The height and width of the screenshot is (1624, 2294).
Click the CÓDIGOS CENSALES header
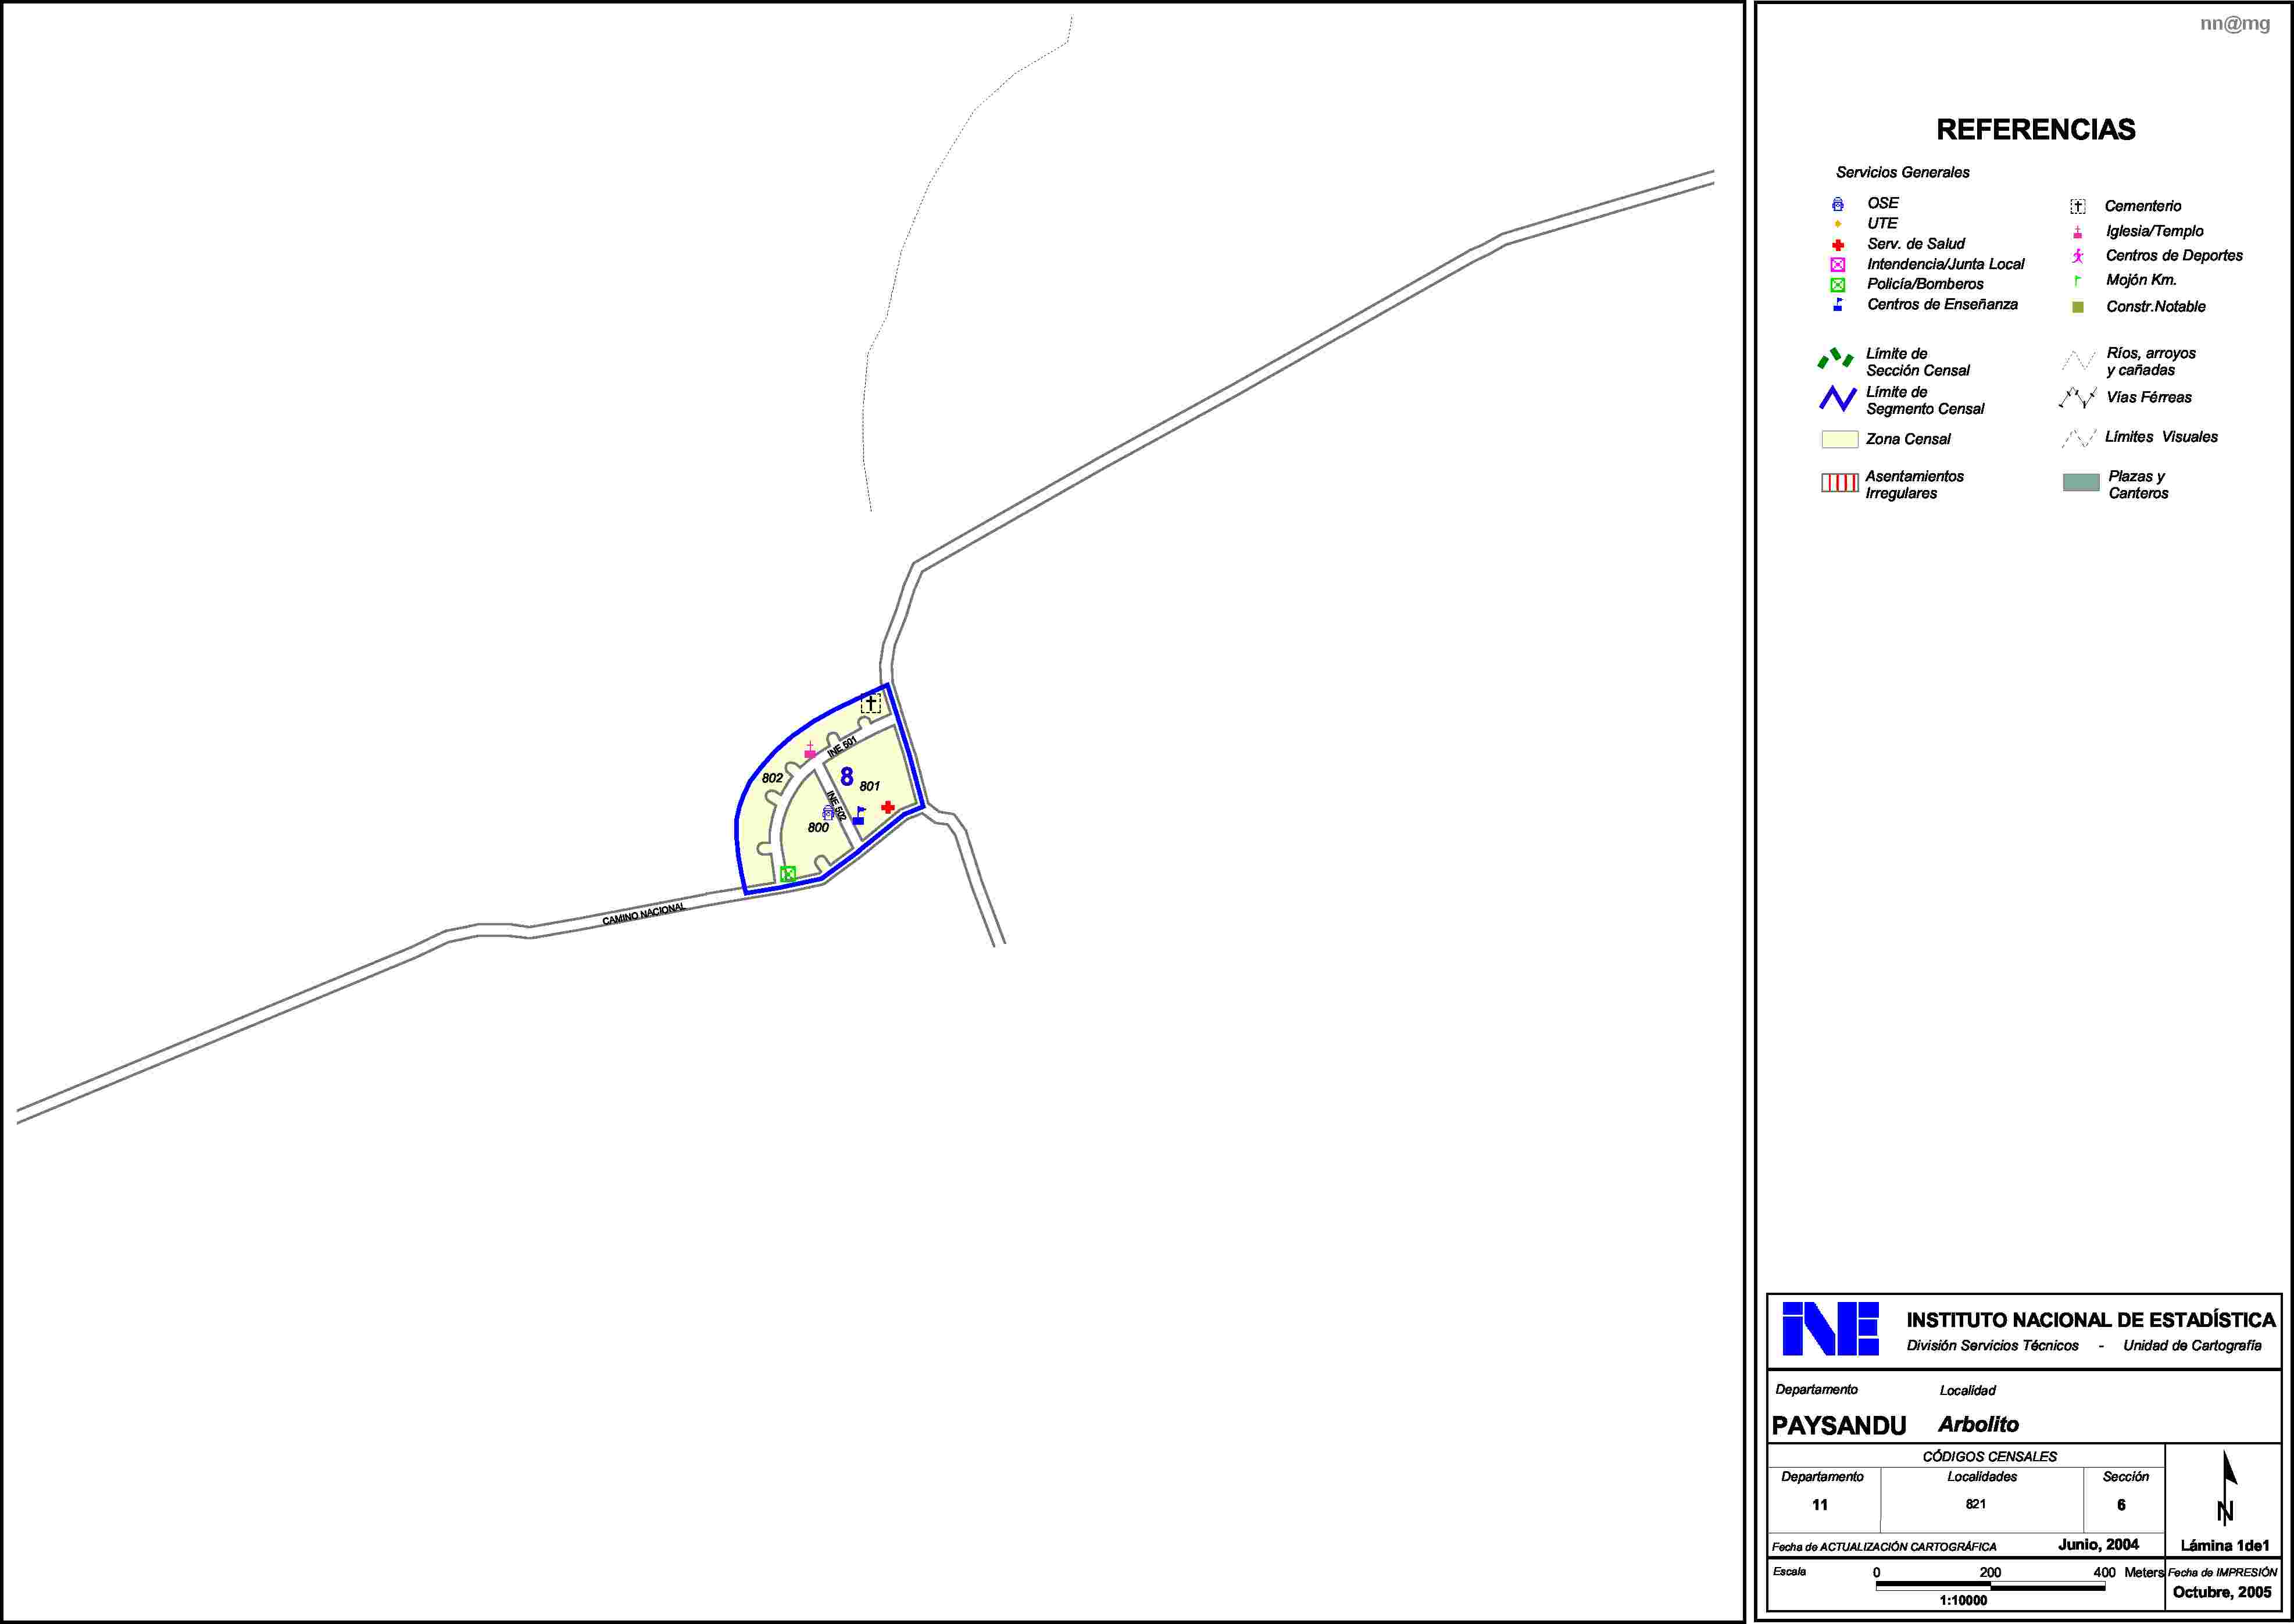(1990, 1457)
